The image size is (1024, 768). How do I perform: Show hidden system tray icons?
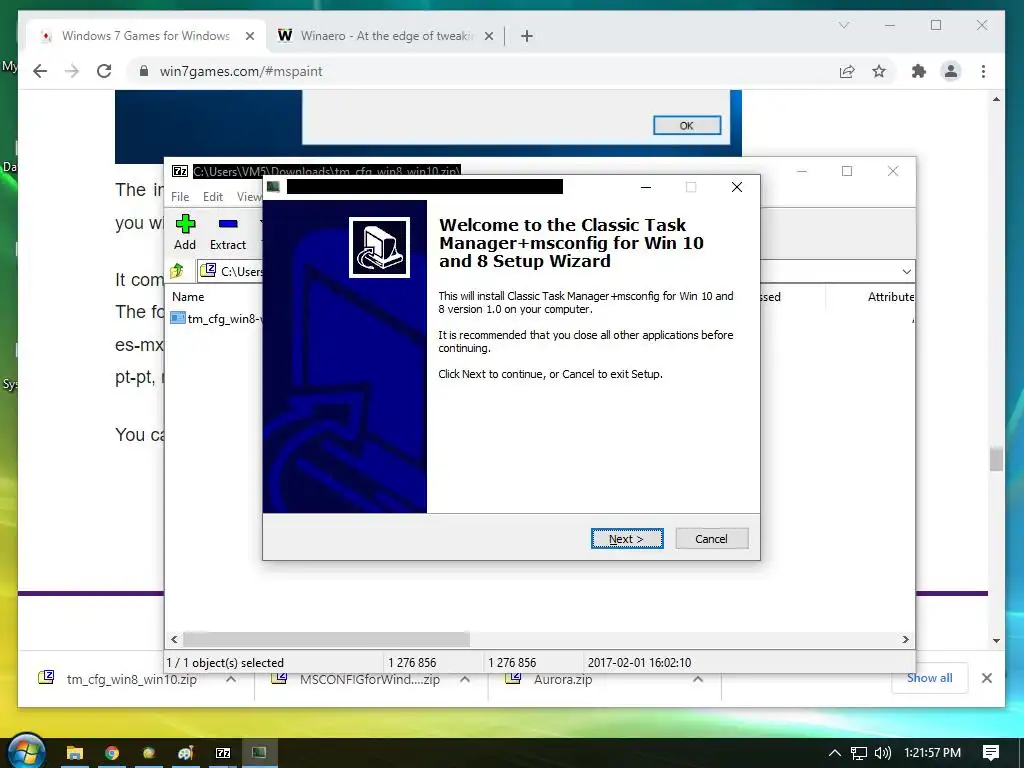(834, 753)
